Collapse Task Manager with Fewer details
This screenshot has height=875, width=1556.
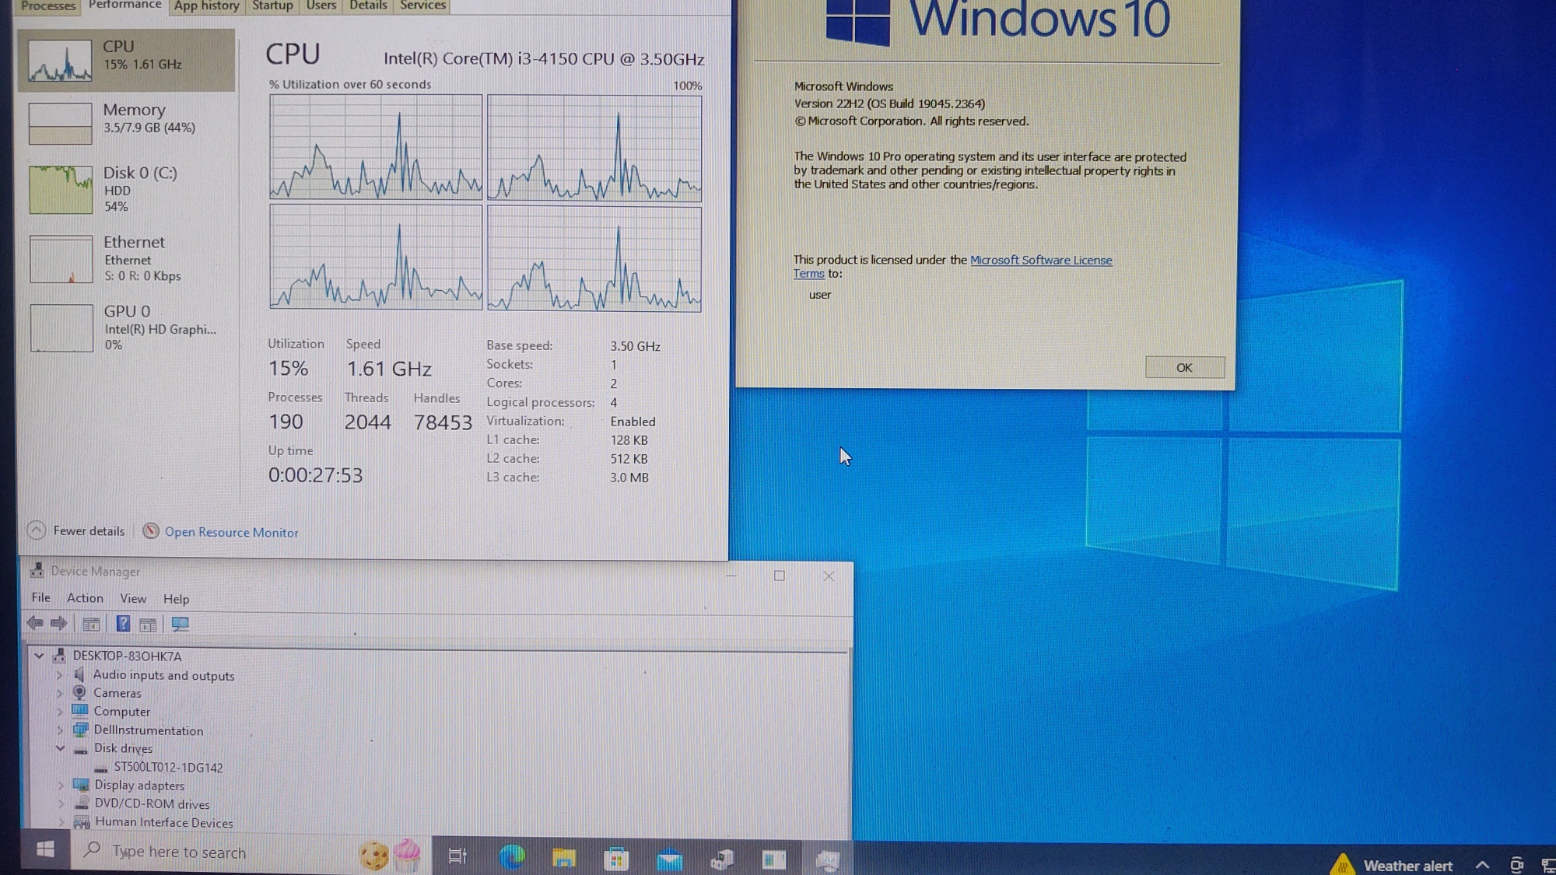(77, 531)
